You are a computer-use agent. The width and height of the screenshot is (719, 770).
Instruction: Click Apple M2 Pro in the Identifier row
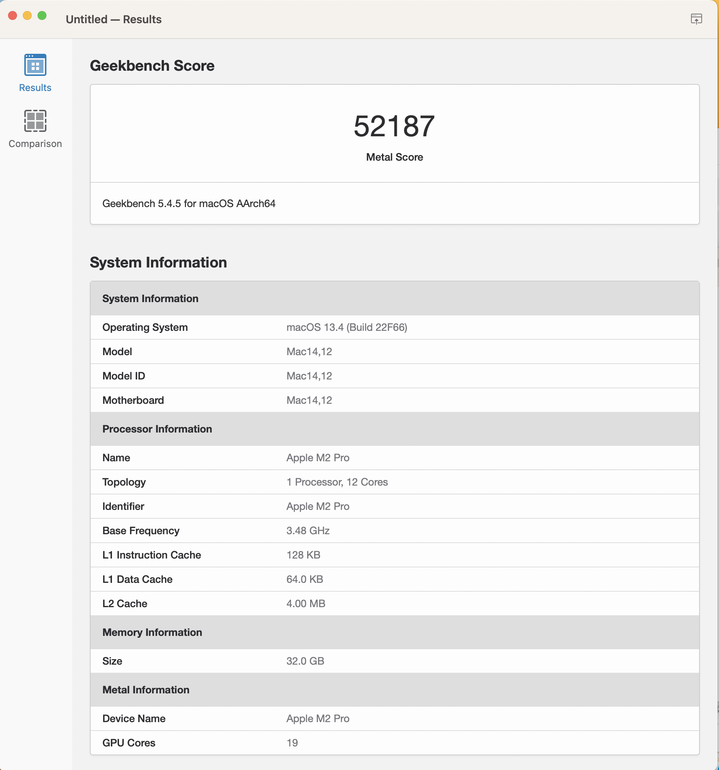[x=318, y=506]
